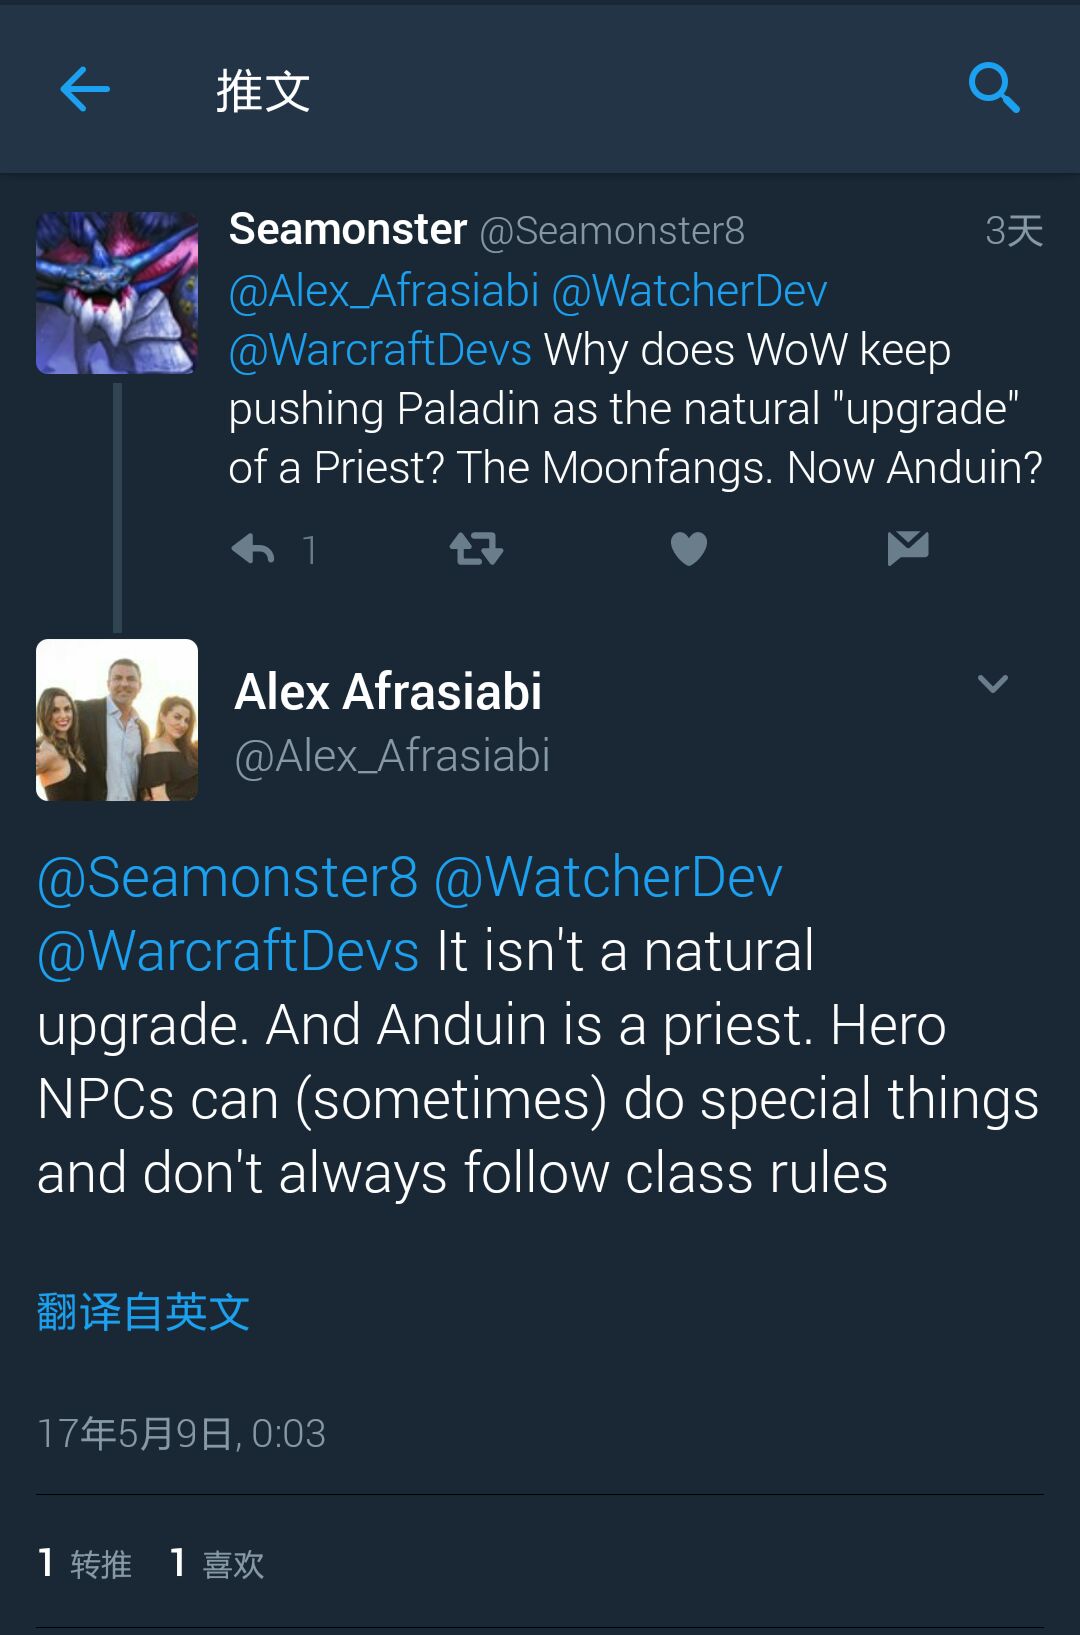Like Seamonster's tweet with the heart
The image size is (1080, 1635).
pos(688,549)
